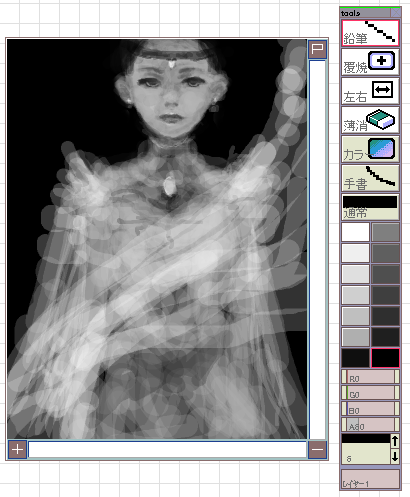Select the 手書 freehand line tool

[370, 178]
